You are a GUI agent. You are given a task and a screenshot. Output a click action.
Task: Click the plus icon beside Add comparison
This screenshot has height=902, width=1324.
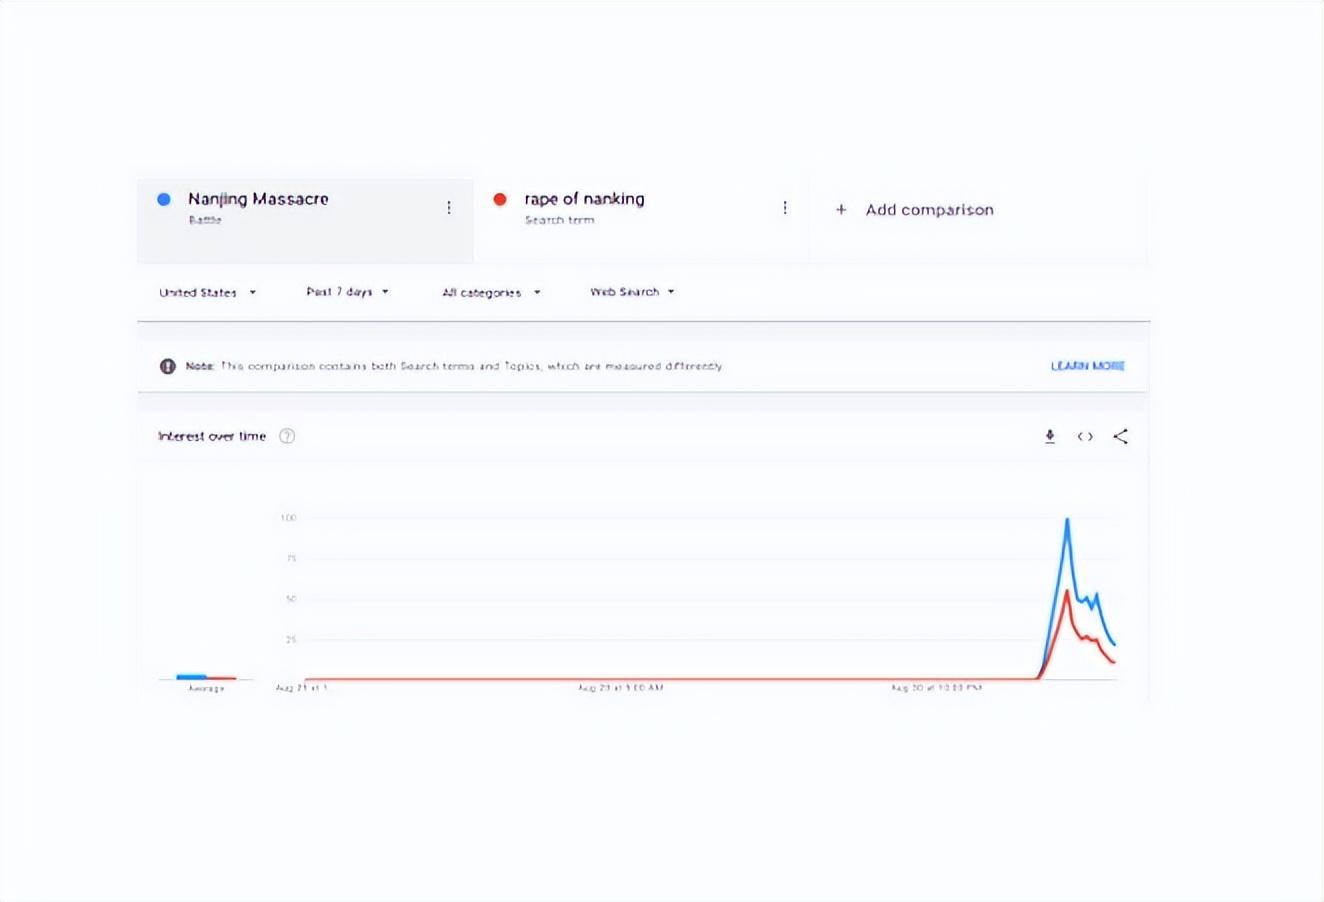click(x=841, y=210)
